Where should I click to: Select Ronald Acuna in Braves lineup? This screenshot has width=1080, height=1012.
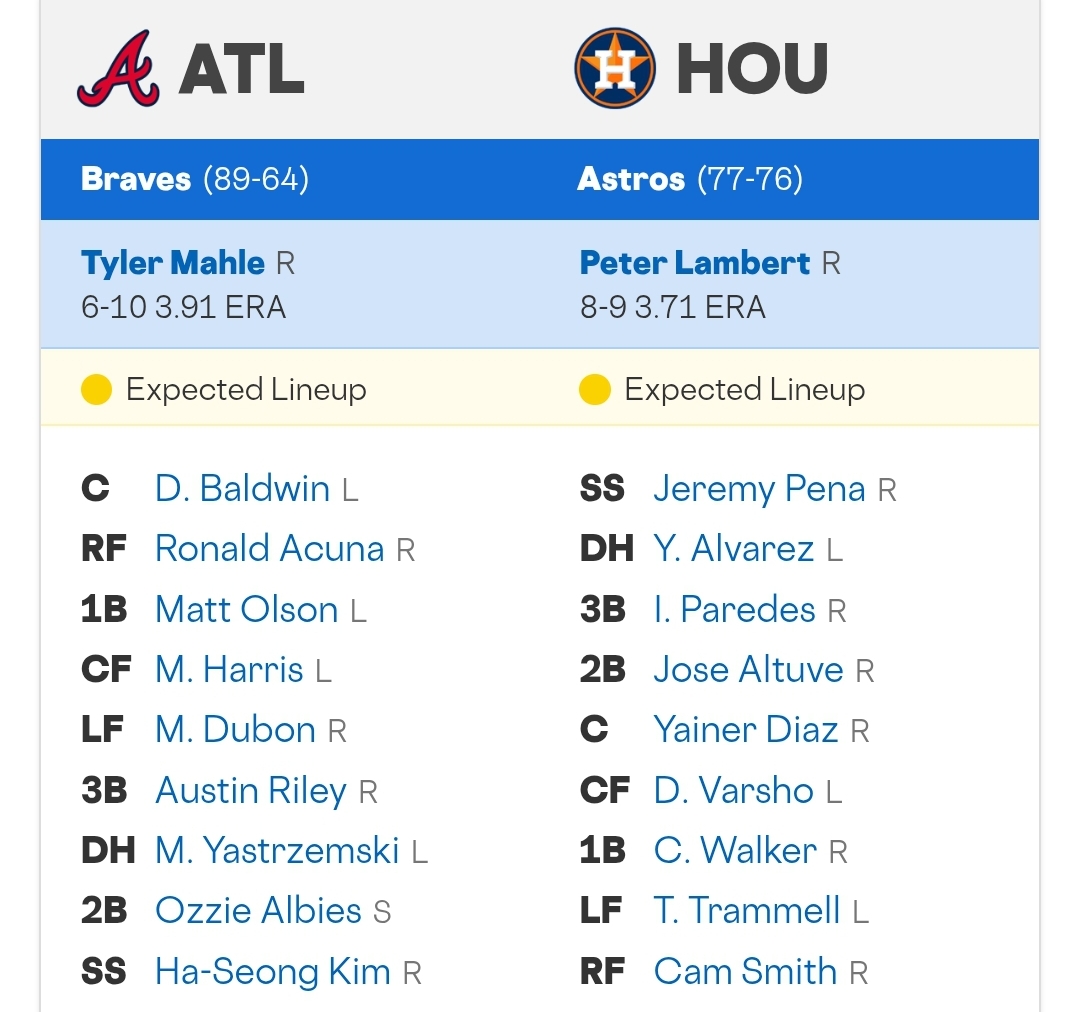[269, 549]
